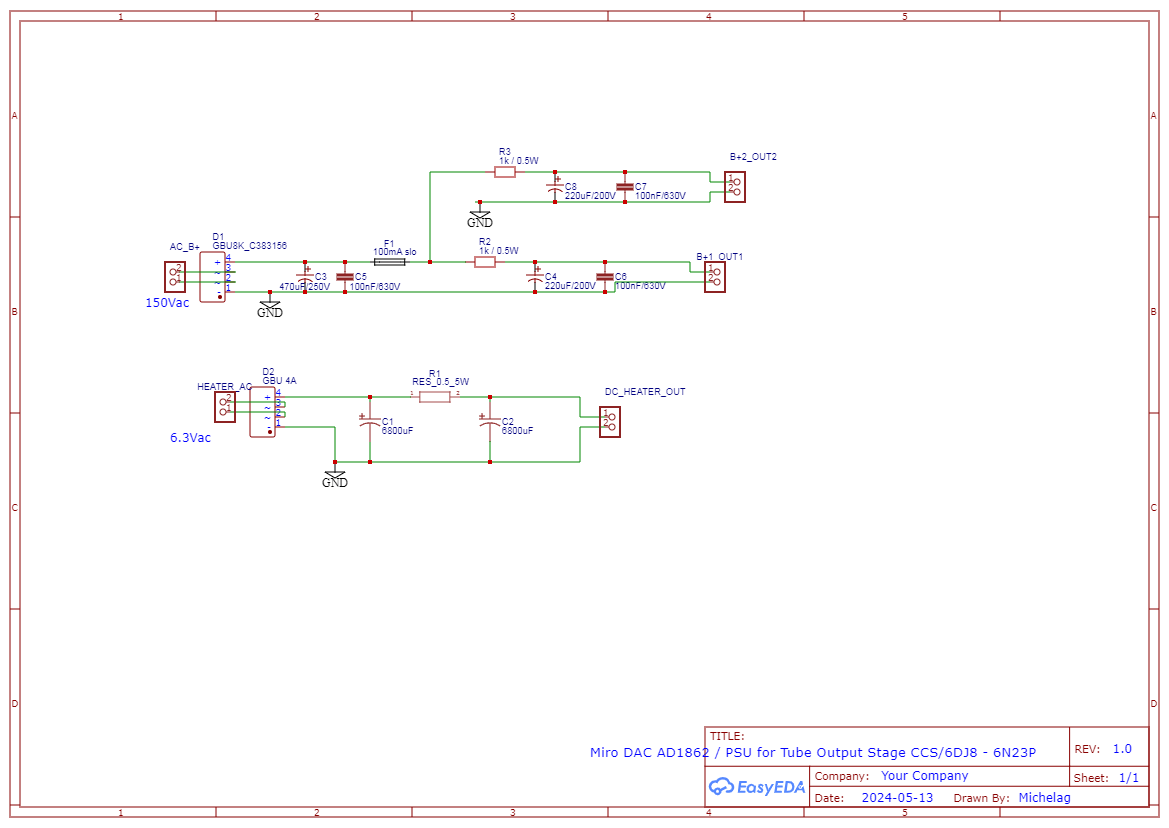
Task: Select the DC_HEATER_OUT connector symbol
Action: [609, 422]
